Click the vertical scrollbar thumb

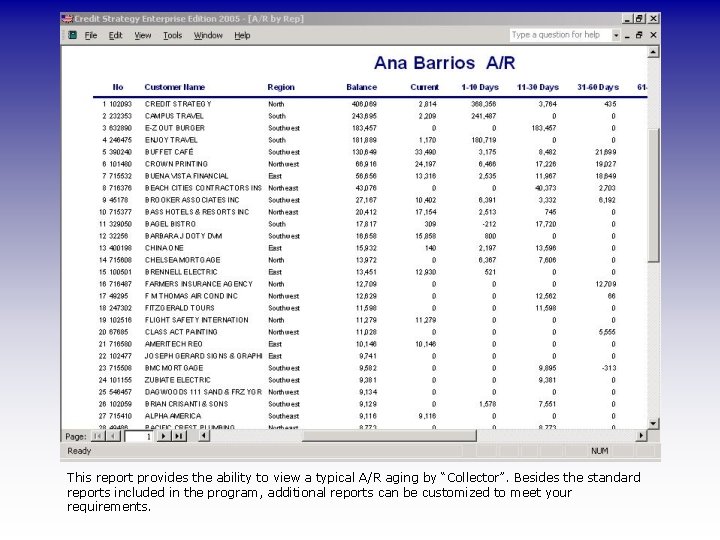pos(653,196)
